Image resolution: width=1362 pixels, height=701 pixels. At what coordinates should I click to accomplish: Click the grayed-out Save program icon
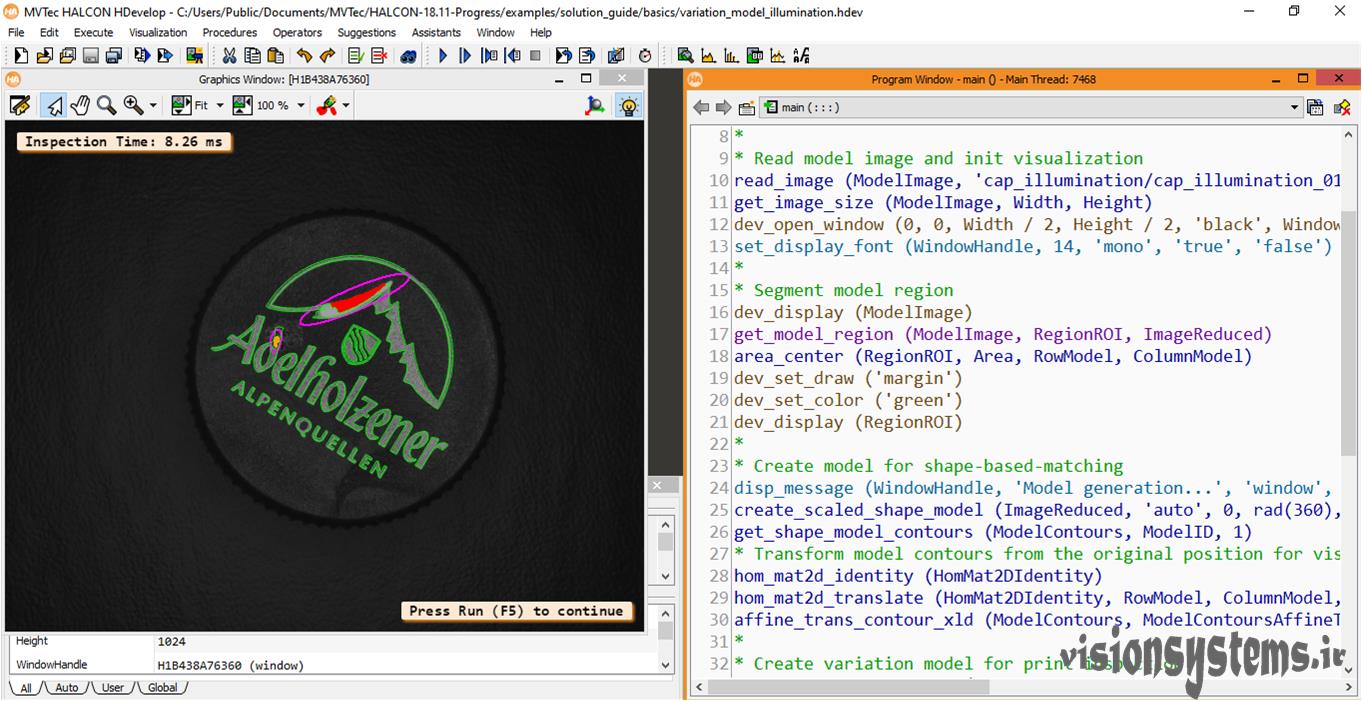click(x=91, y=56)
